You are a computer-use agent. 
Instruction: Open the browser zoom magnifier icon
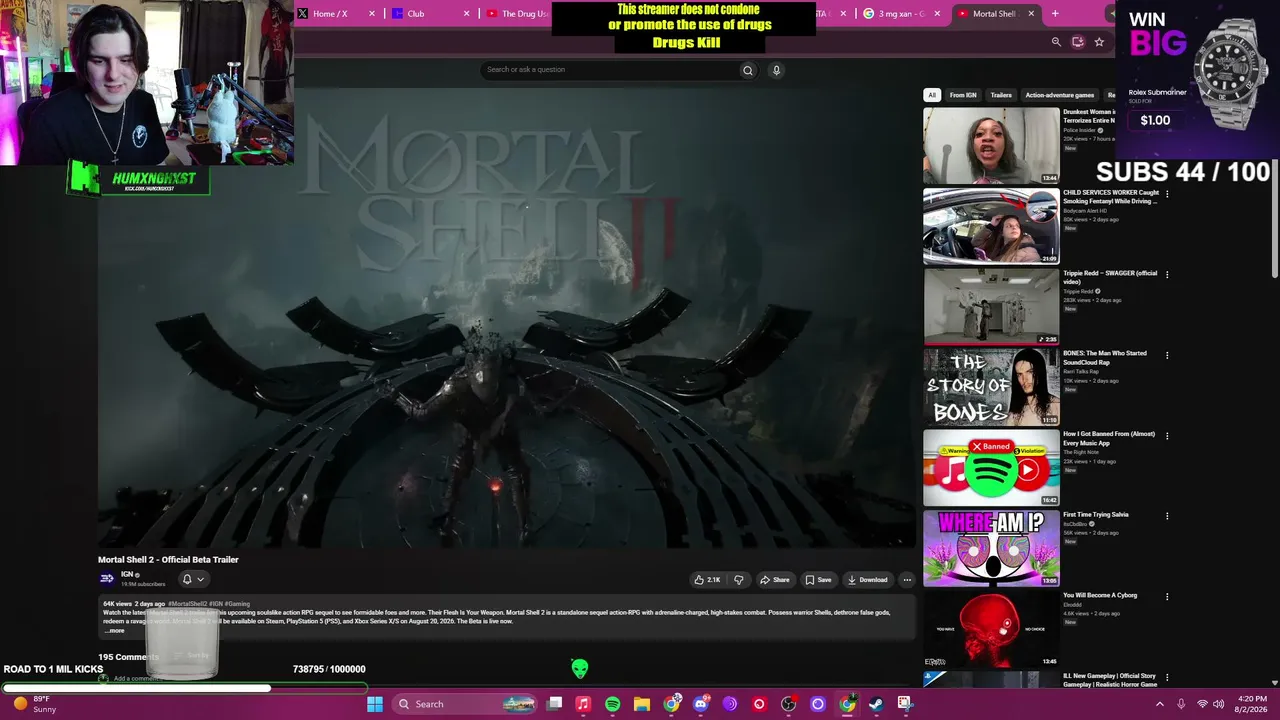[x=1056, y=42]
